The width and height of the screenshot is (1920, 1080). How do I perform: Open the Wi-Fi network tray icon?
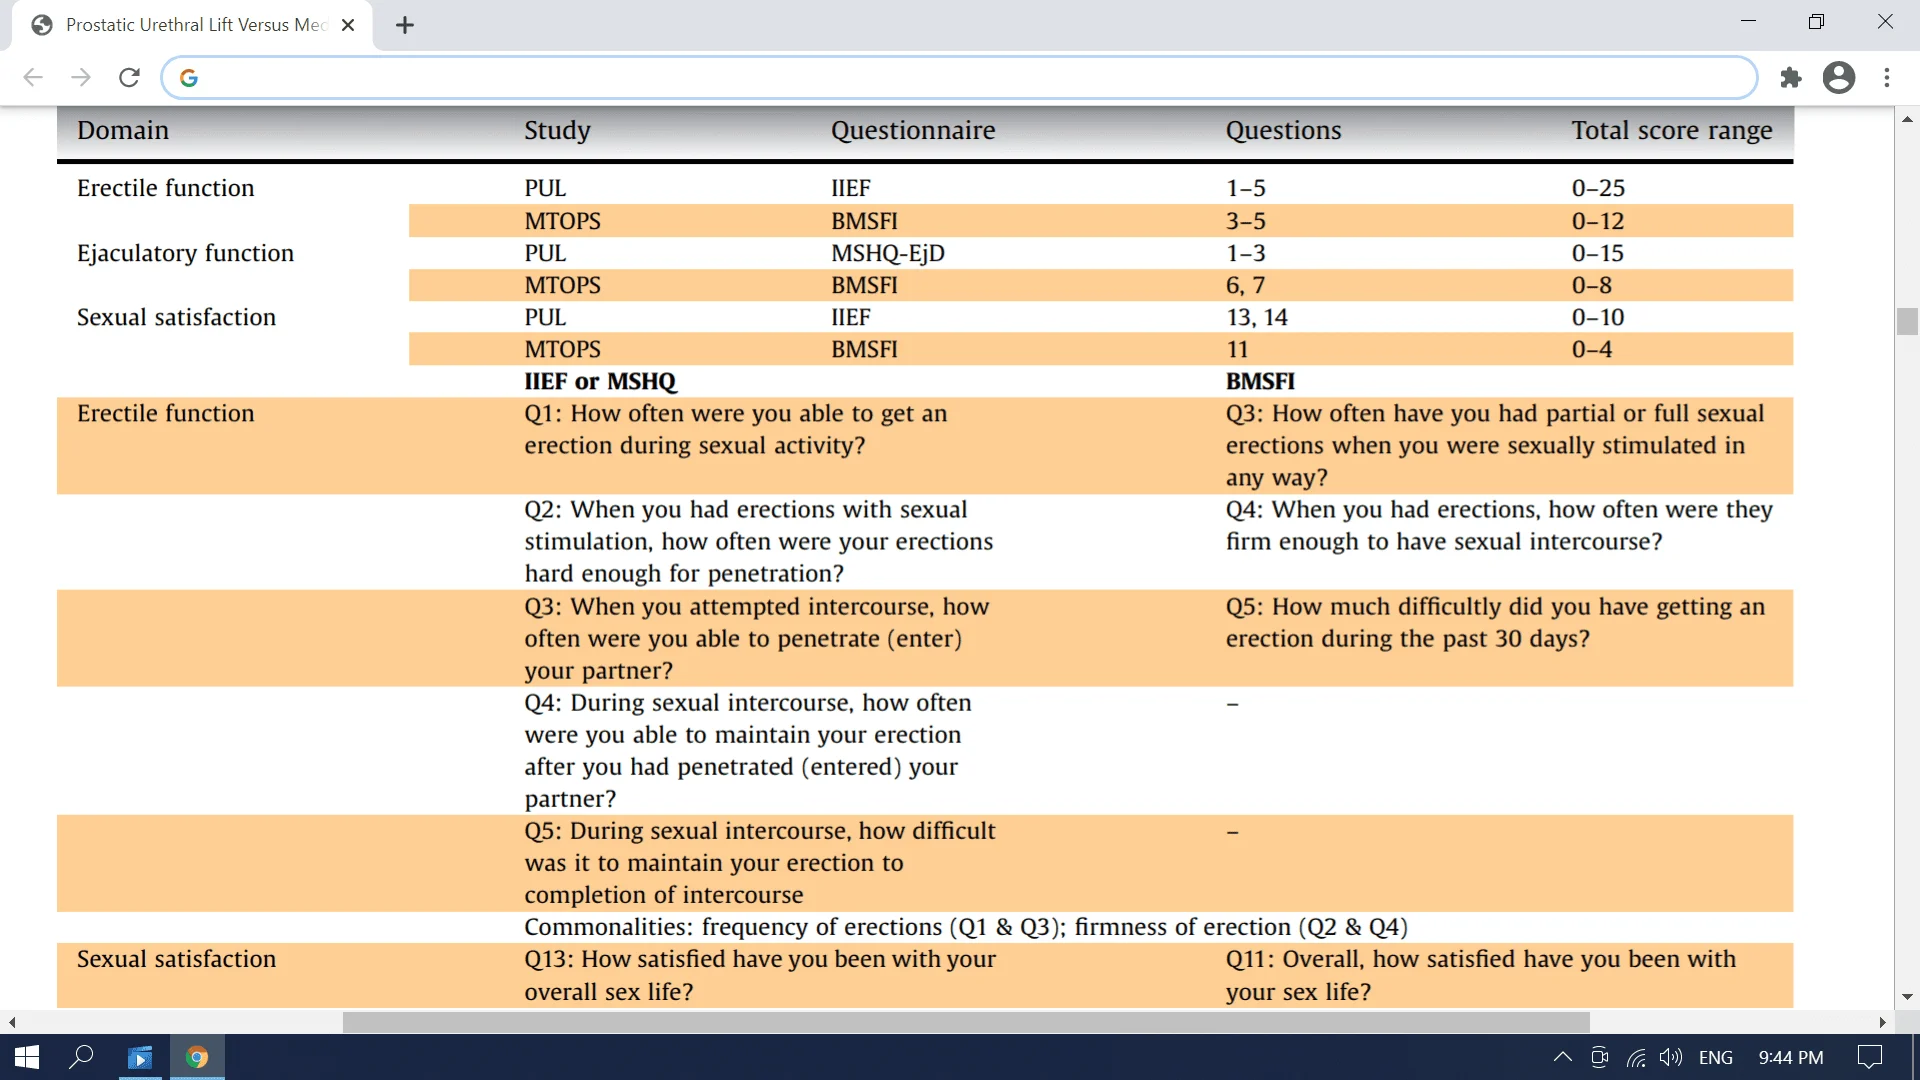[1636, 1057]
